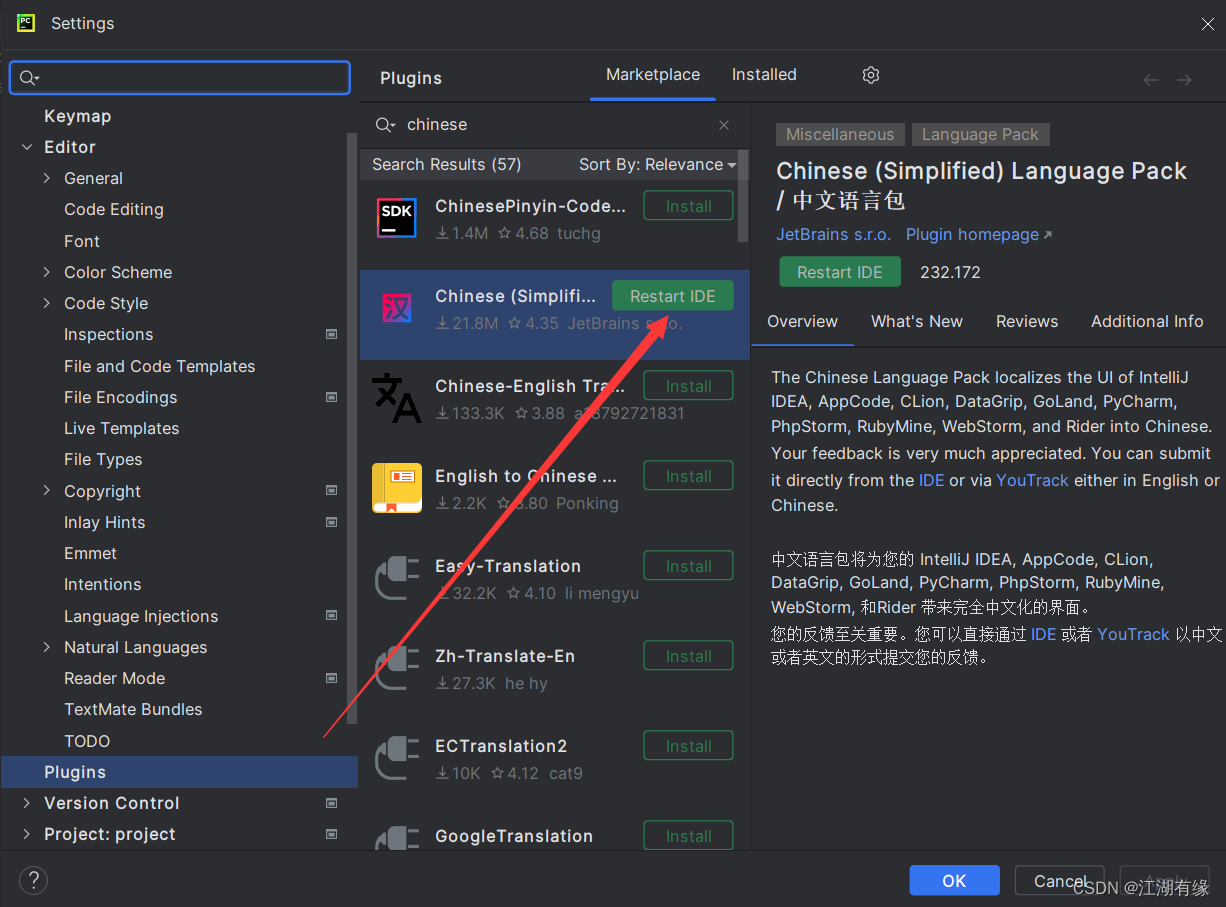Select File Types in the settings tree
This screenshot has width=1226, height=907.
point(103,459)
